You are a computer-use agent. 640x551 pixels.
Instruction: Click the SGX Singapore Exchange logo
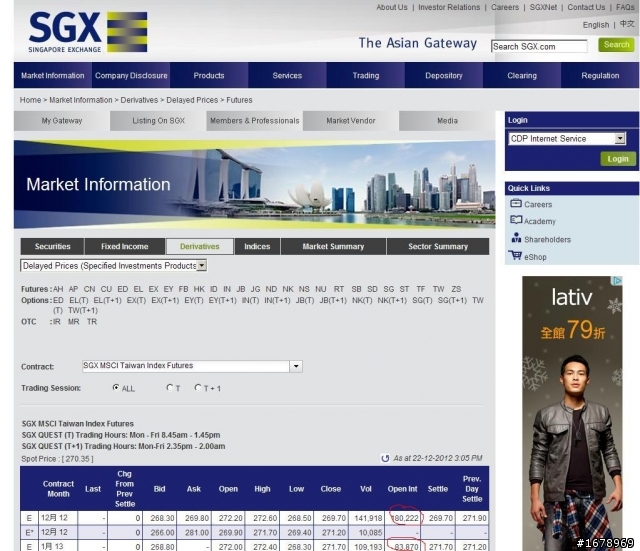coord(88,32)
